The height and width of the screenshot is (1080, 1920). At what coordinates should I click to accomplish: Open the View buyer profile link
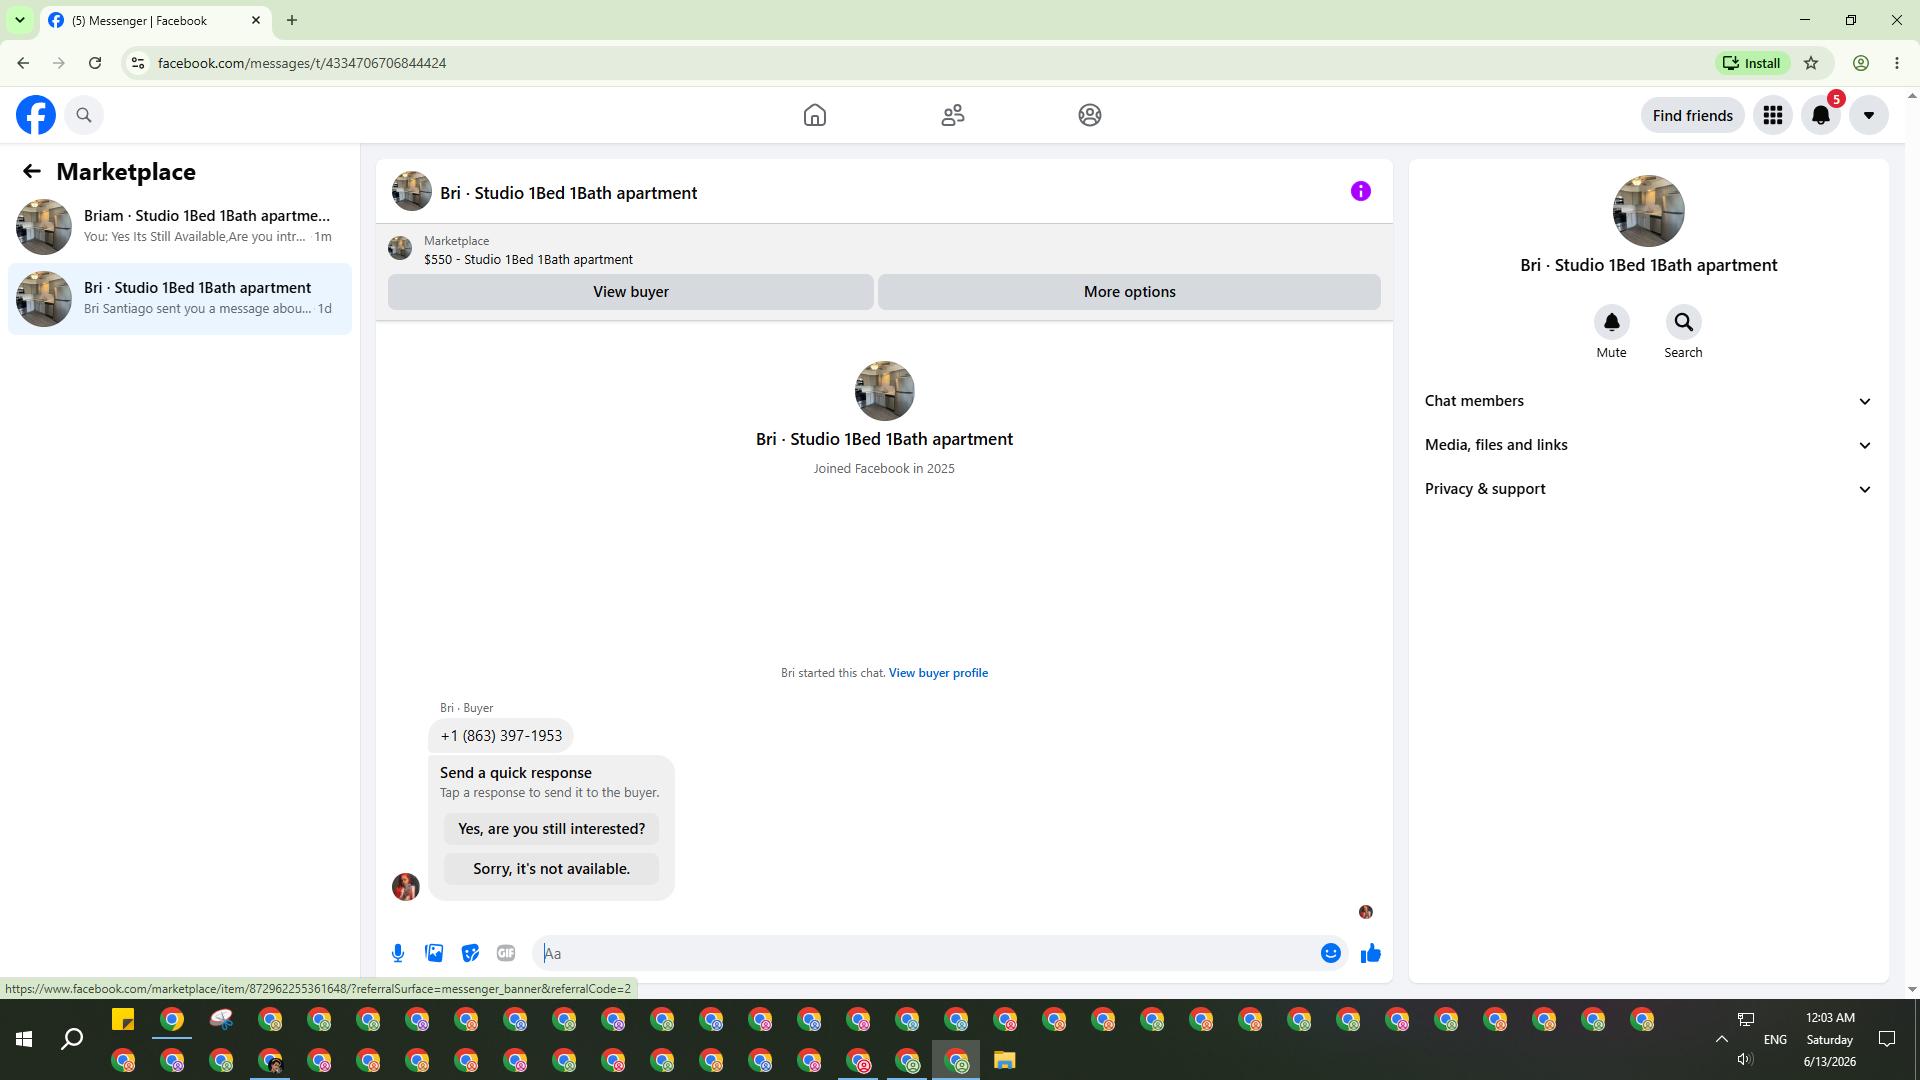tap(938, 673)
